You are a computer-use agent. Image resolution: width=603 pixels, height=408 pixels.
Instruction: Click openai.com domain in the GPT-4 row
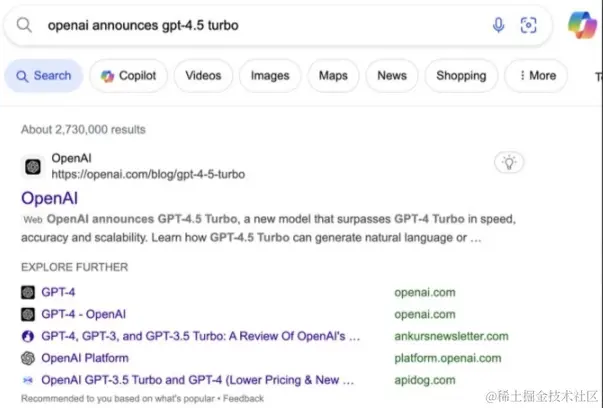pyautogui.click(x=425, y=293)
